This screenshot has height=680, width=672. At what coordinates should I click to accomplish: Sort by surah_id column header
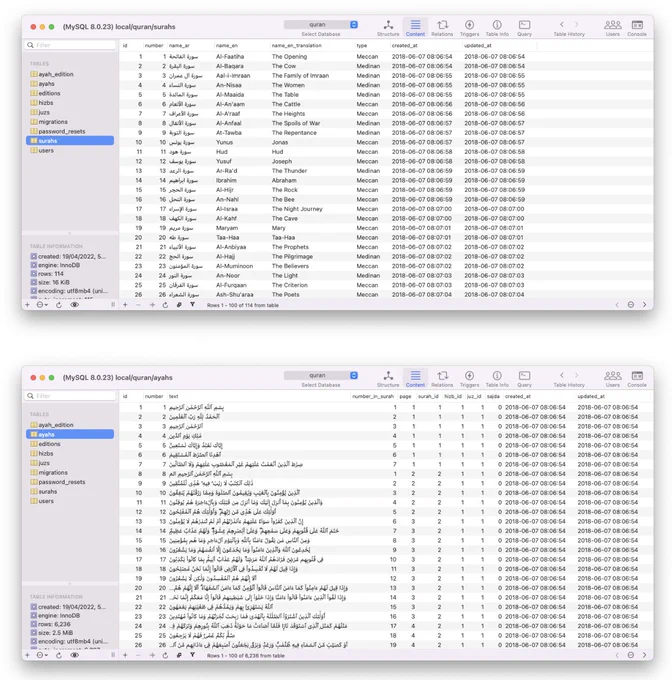pyautogui.click(x=428, y=396)
